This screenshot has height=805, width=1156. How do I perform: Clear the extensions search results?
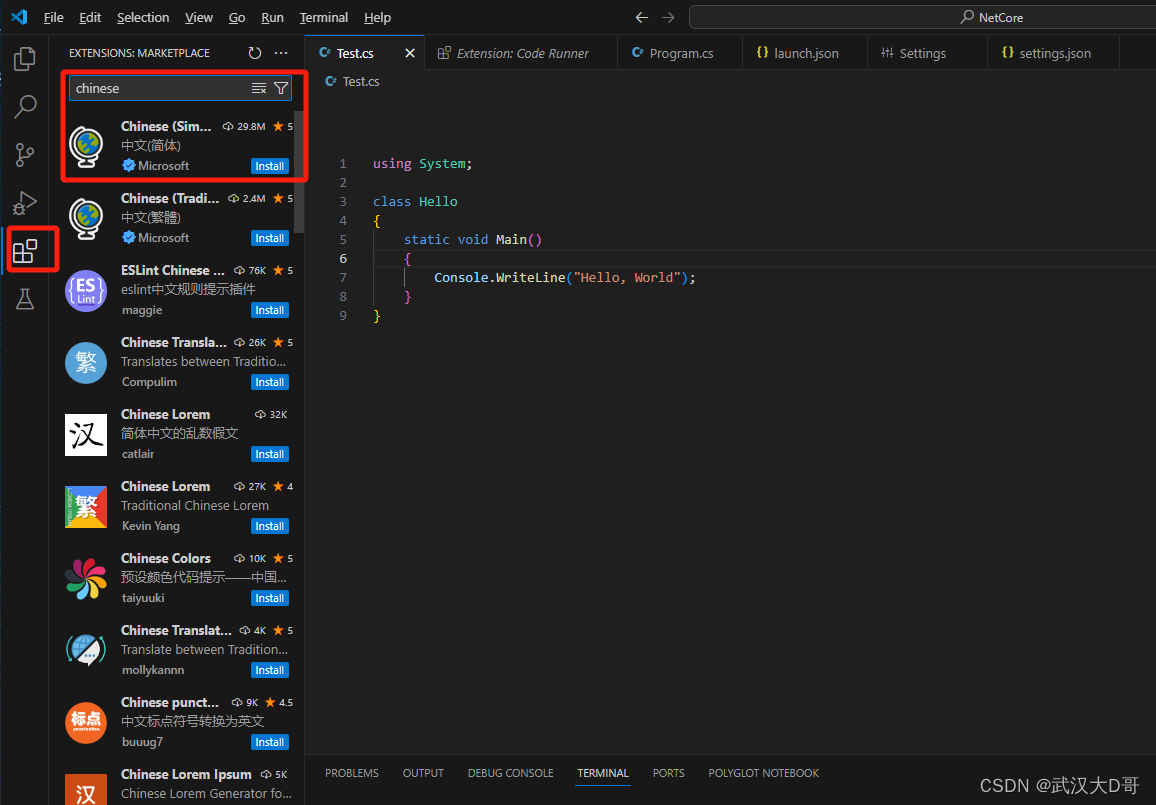click(259, 88)
